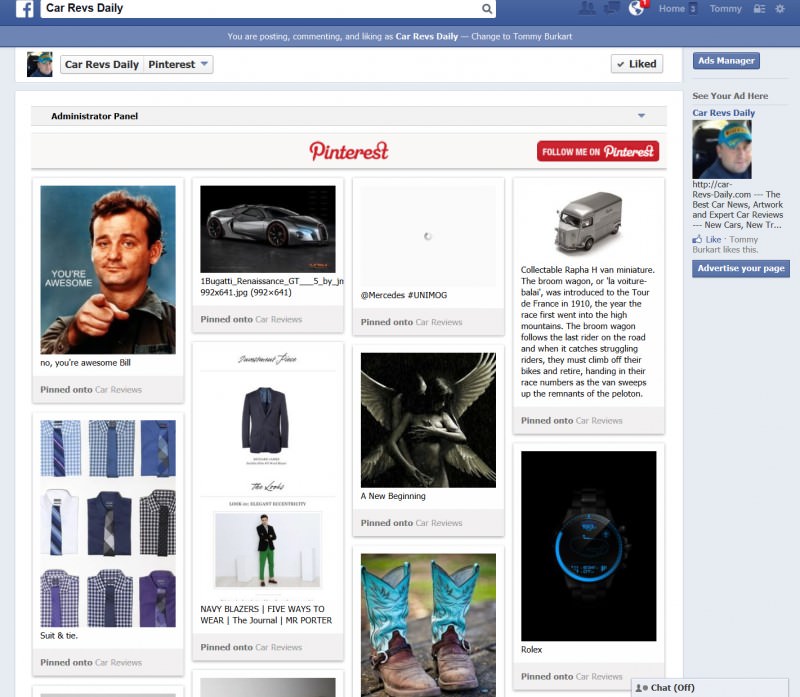The image size is (800, 697).
Task: Open notifications globe icon
Action: coord(636,8)
